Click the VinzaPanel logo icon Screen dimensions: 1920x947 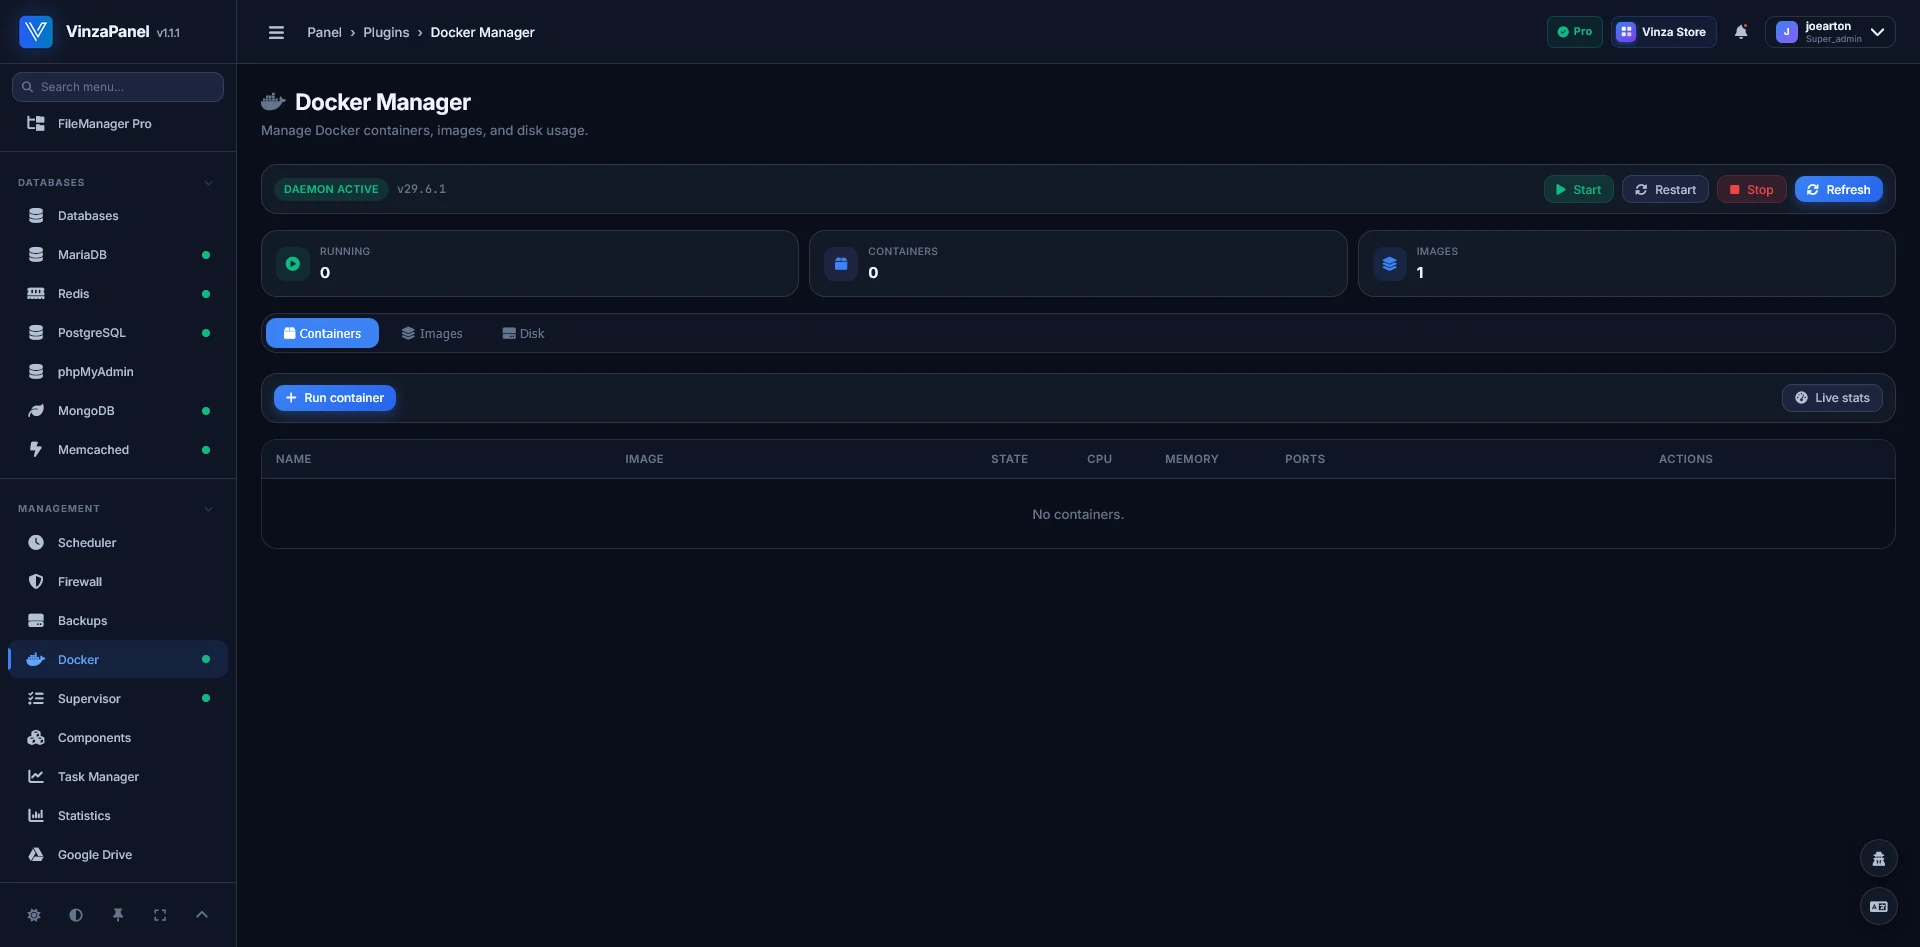[36, 32]
